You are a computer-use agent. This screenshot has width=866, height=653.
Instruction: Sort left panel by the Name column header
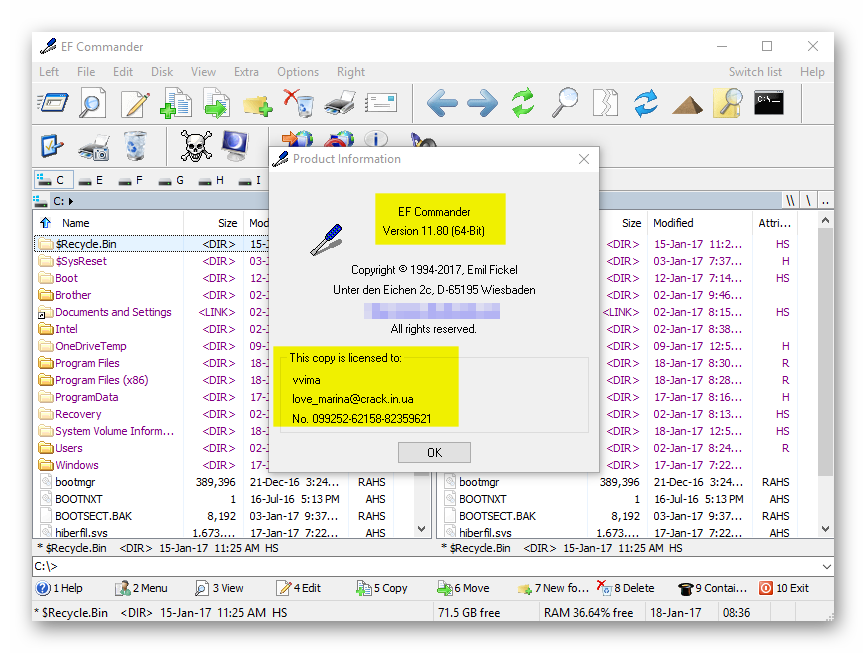point(76,223)
